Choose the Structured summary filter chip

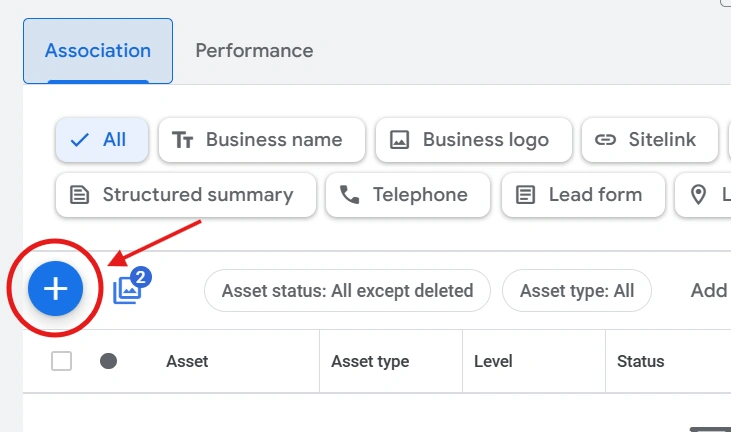pos(186,195)
